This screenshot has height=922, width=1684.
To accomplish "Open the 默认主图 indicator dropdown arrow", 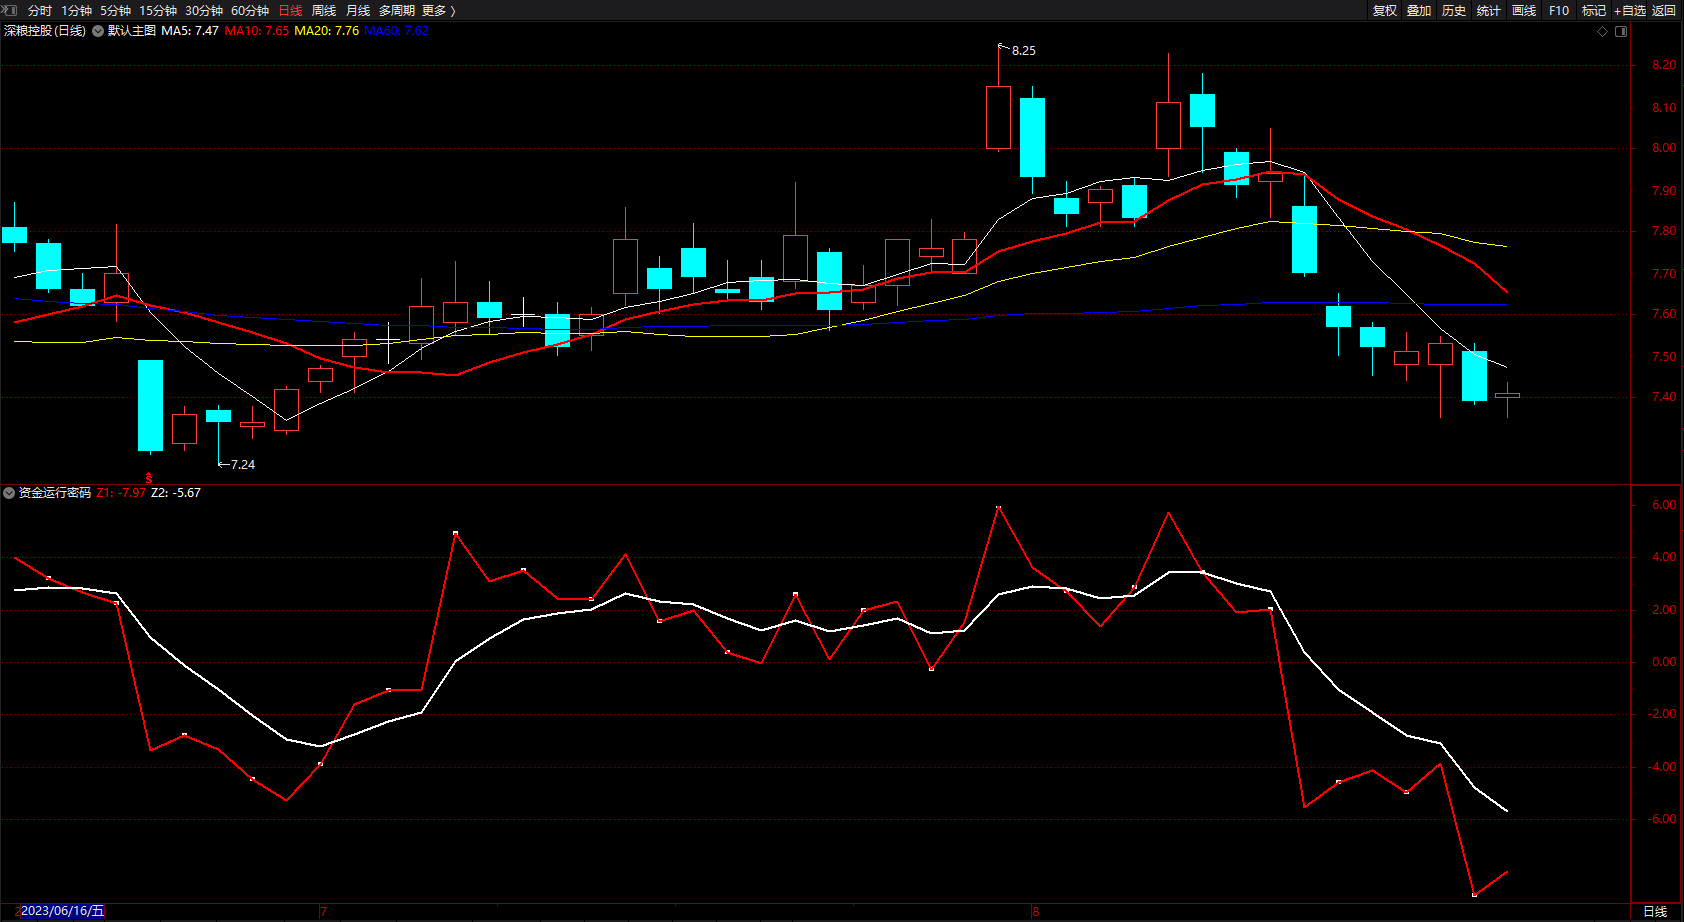I will pyautogui.click(x=98, y=31).
